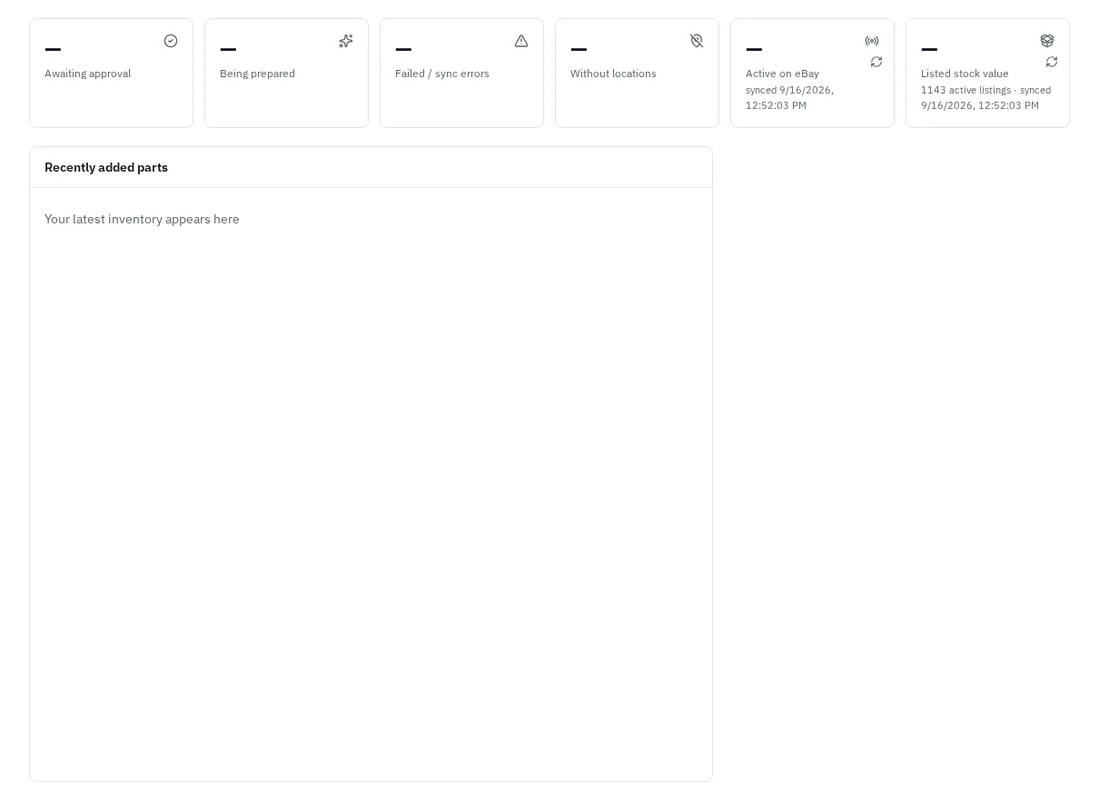Viewport: 1099px width, 800px height.
Task: Select the Listed stock value label
Action: click(x=964, y=74)
